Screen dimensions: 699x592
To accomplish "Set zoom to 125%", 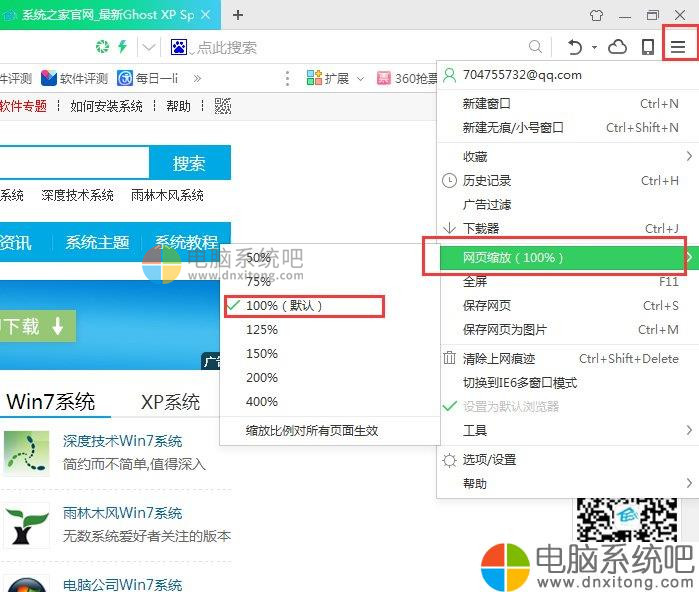I will (x=330, y=329).
